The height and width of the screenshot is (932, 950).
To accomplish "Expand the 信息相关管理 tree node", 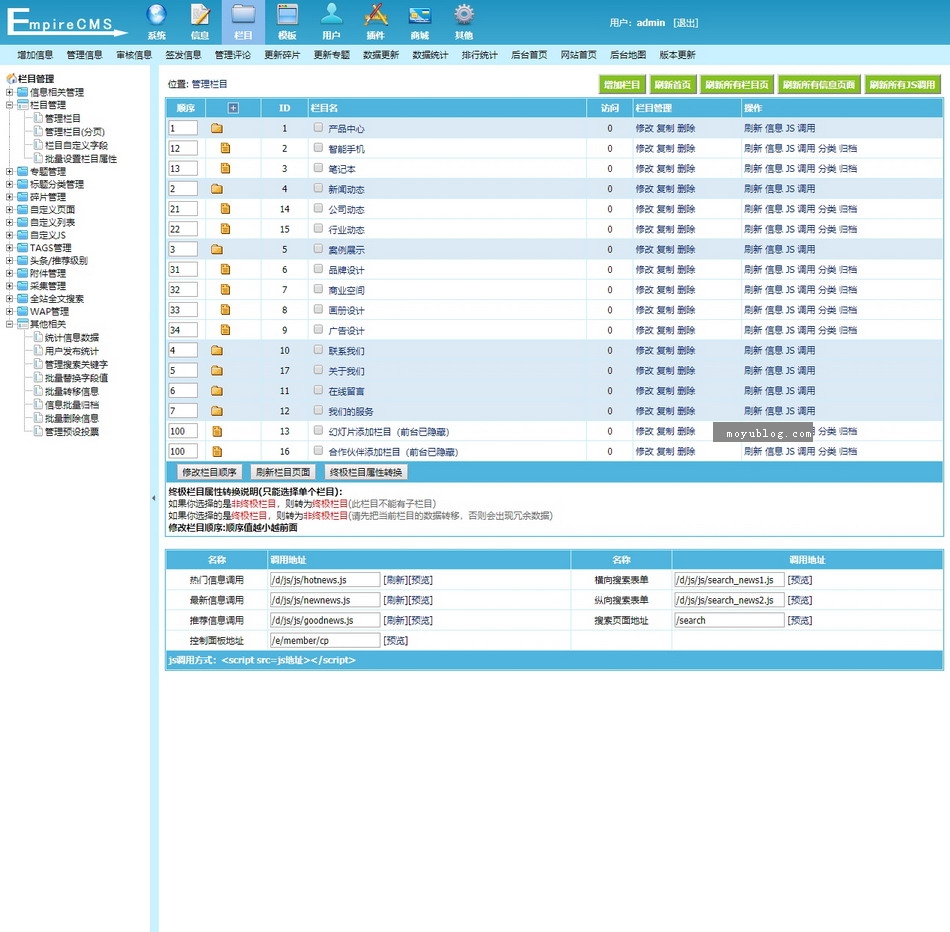I will [9, 92].
